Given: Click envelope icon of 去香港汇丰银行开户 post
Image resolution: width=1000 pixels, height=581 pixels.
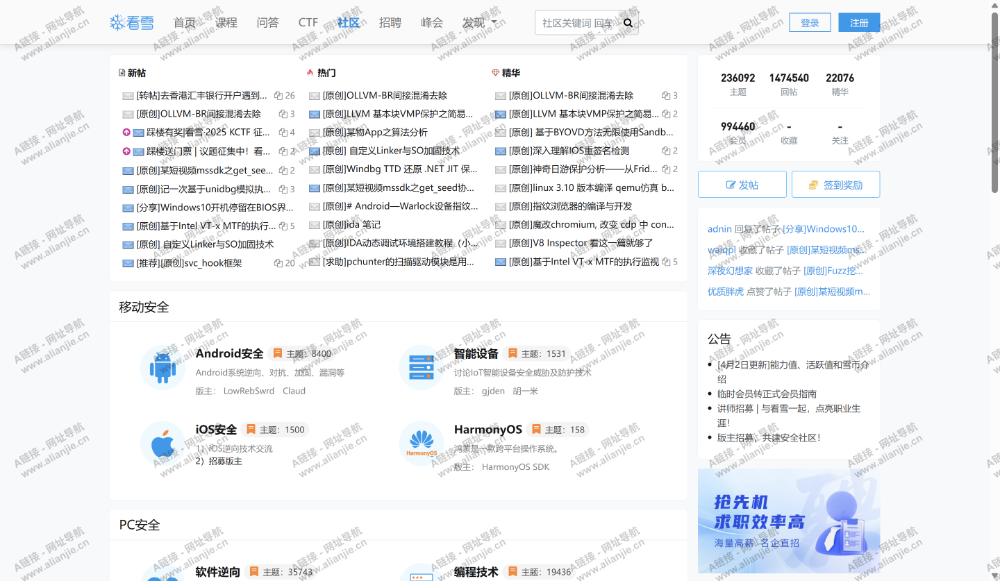Looking at the screenshot, I should tap(128, 96).
